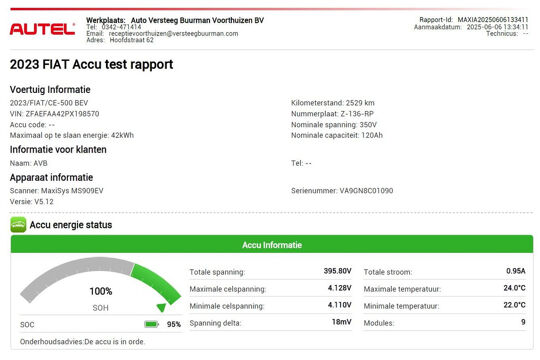This screenshot has width=540, height=360.
Task: Click the green car battery status icon
Action: click(x=18, y=225)
